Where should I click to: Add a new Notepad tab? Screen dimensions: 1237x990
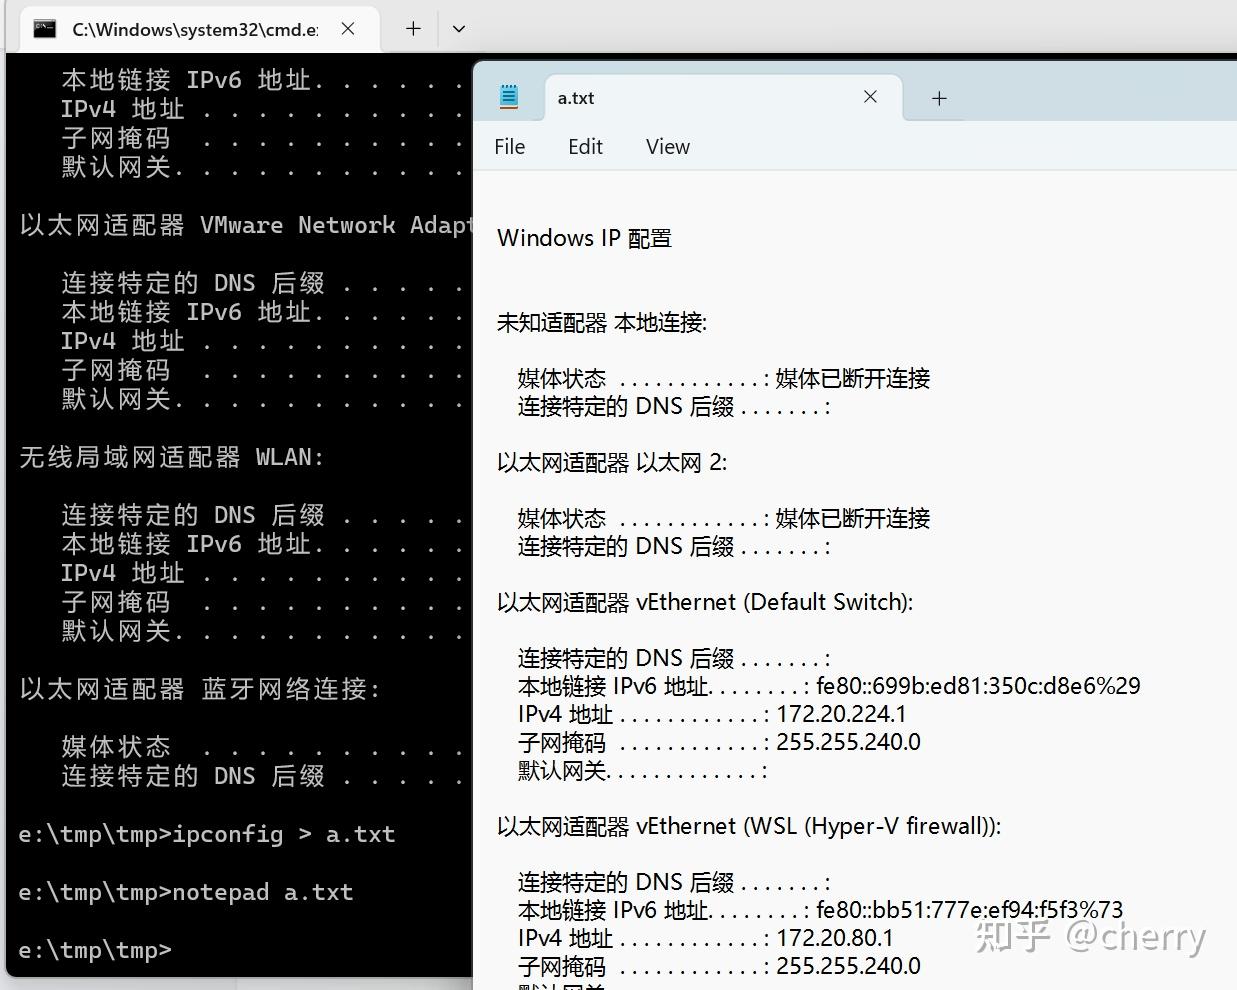point(939,98)
